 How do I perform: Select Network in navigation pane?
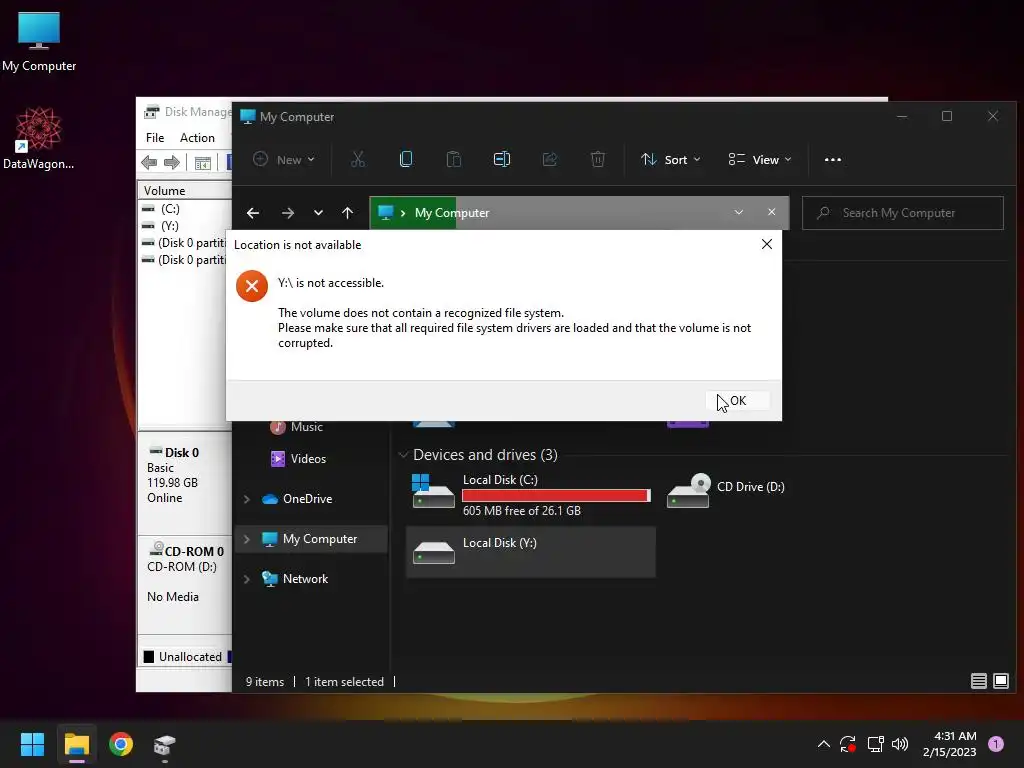coord(306,579)
